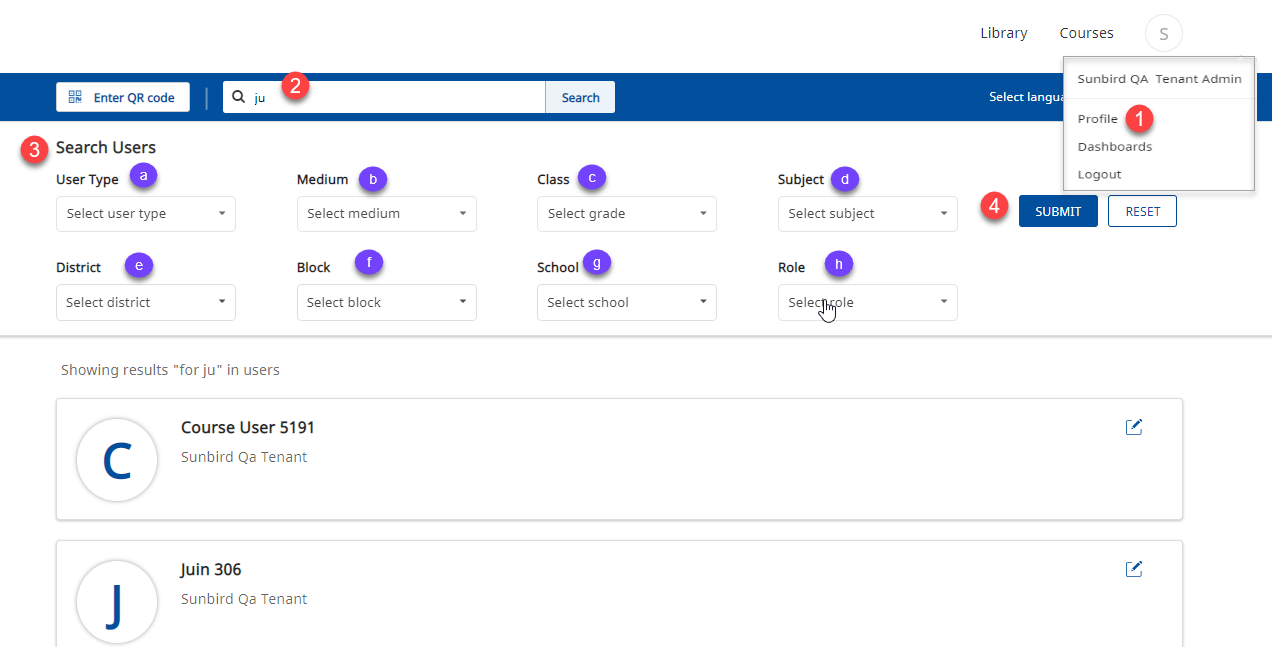The image size is (1272, 647).
Task: Expand the Select medium dropdown
Action: coord(386,213)
